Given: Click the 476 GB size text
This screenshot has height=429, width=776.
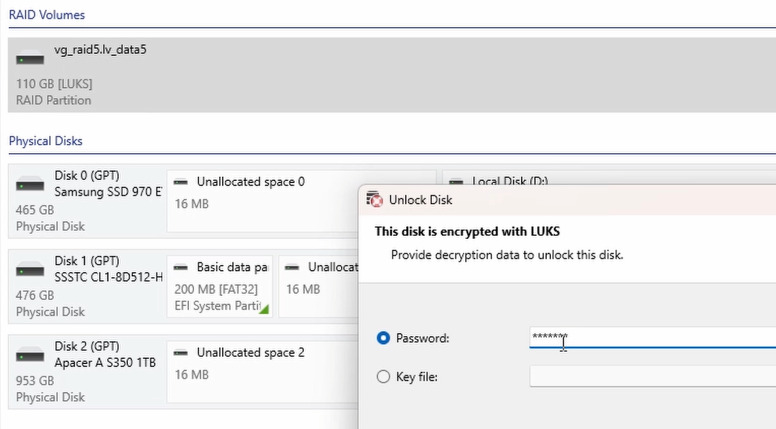Looking at the screenshot, I should [x=35, y=295].
